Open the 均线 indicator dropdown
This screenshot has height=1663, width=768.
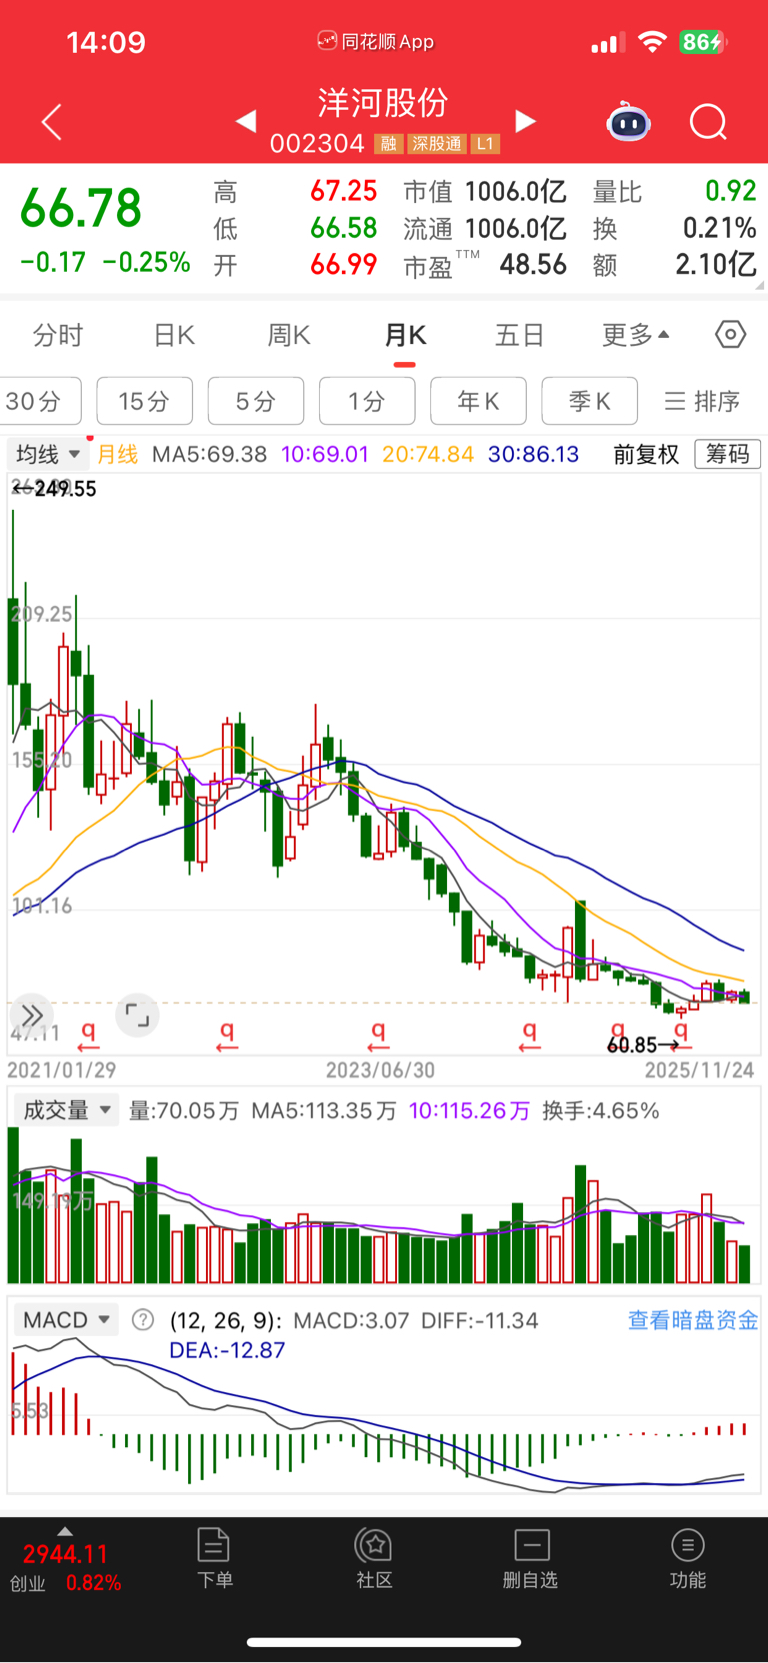[48, 454]
